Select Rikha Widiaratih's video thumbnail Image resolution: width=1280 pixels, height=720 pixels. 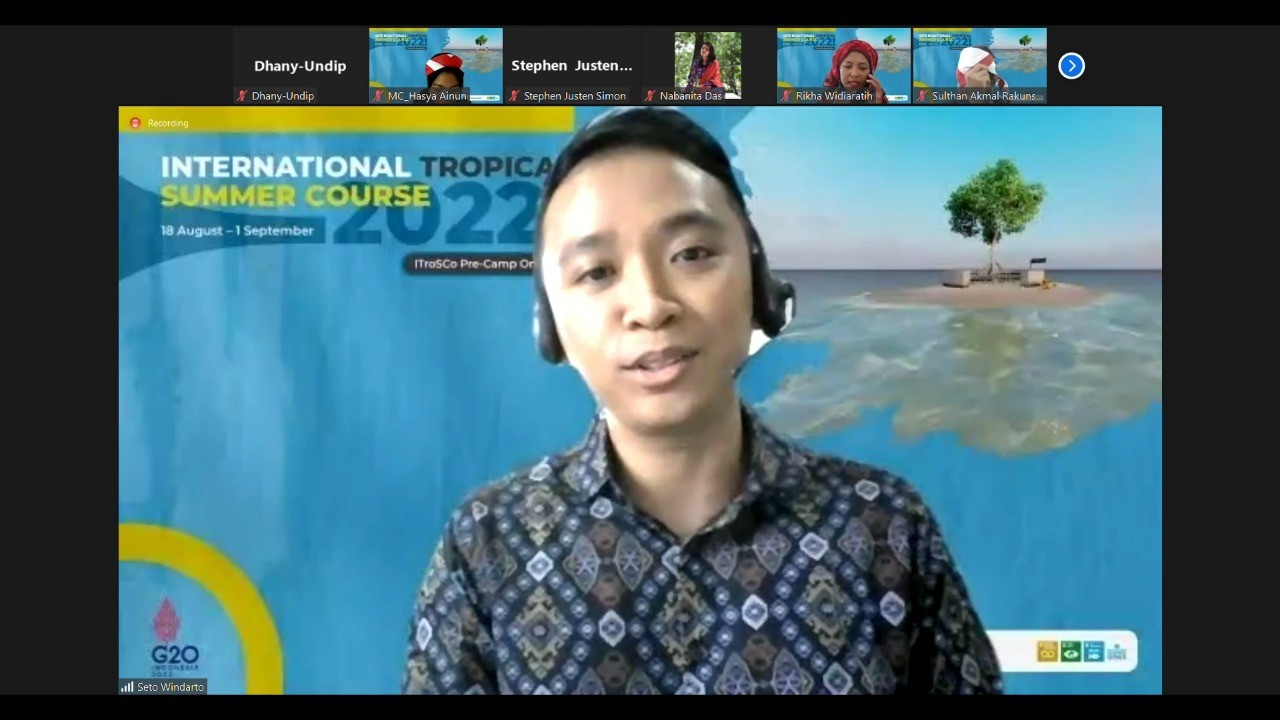[844, 60]
